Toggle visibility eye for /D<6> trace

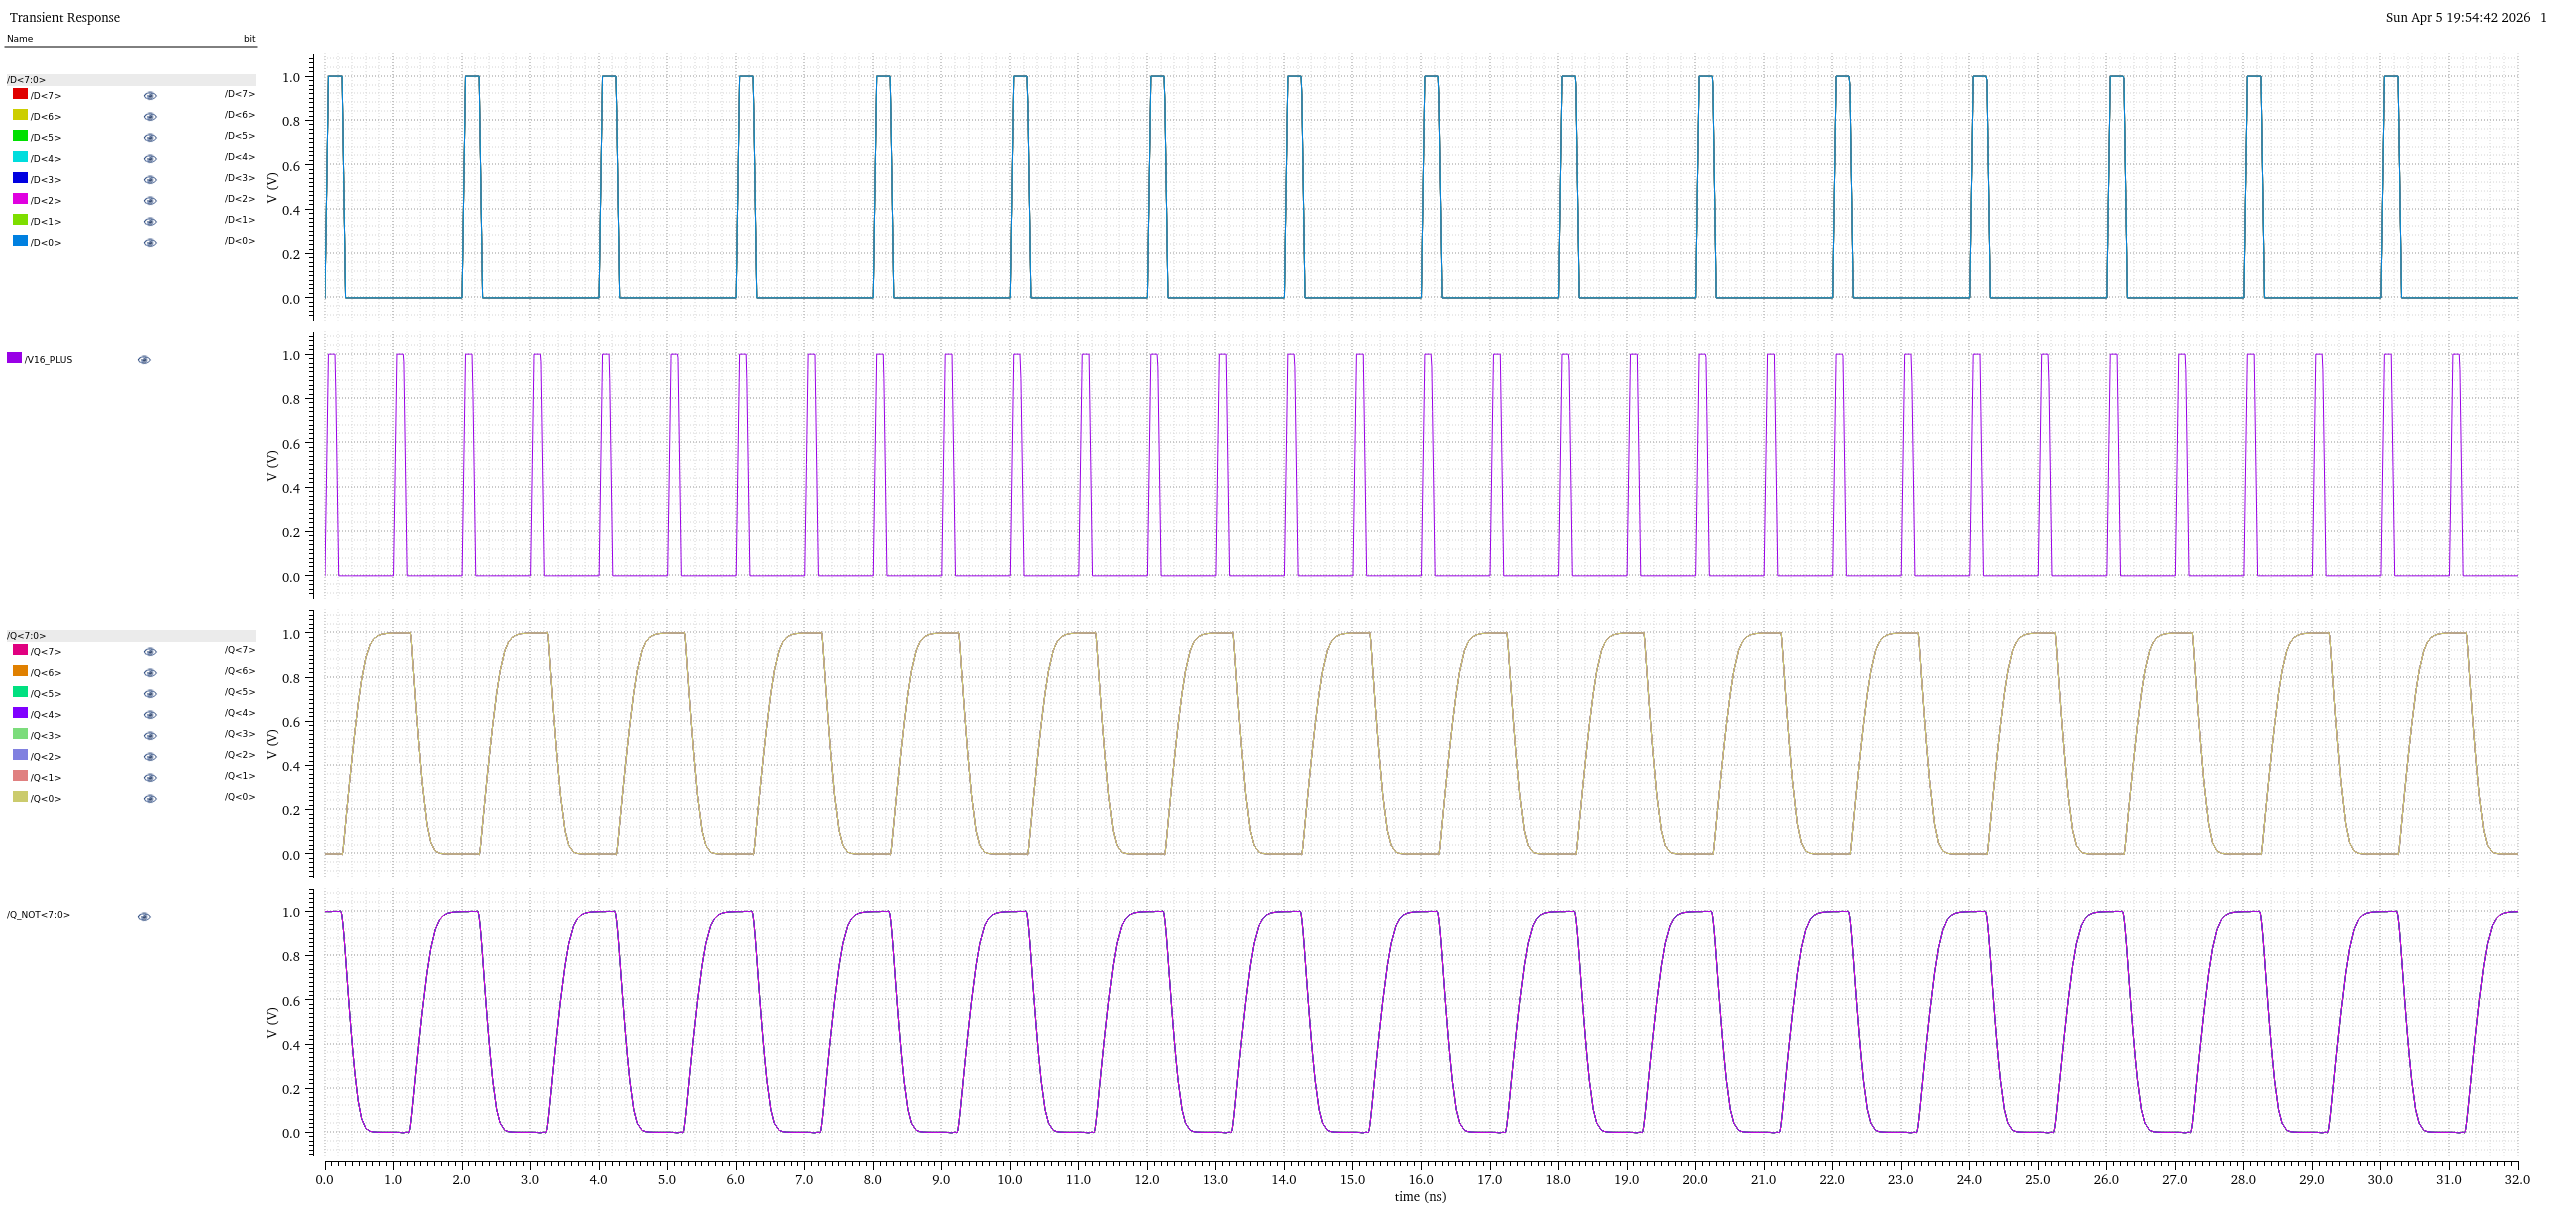150,117
